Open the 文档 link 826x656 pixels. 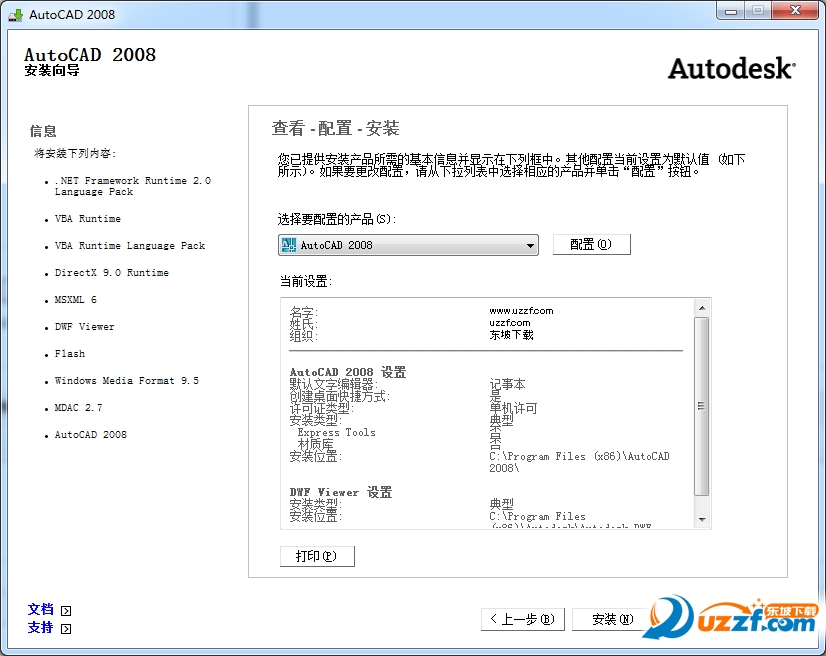pyautogui.click(x=41, y=610)
